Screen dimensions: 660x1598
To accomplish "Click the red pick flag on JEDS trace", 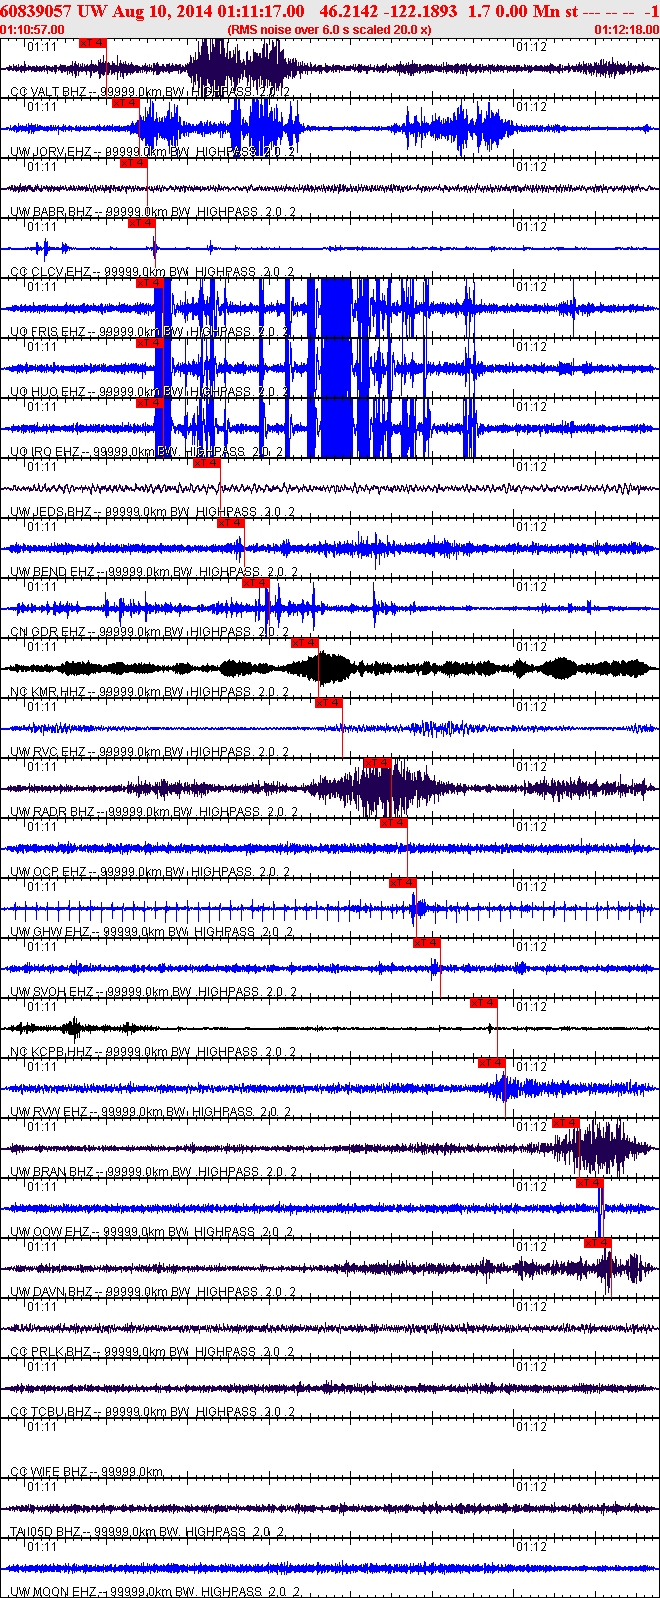I will coord(206,463).
